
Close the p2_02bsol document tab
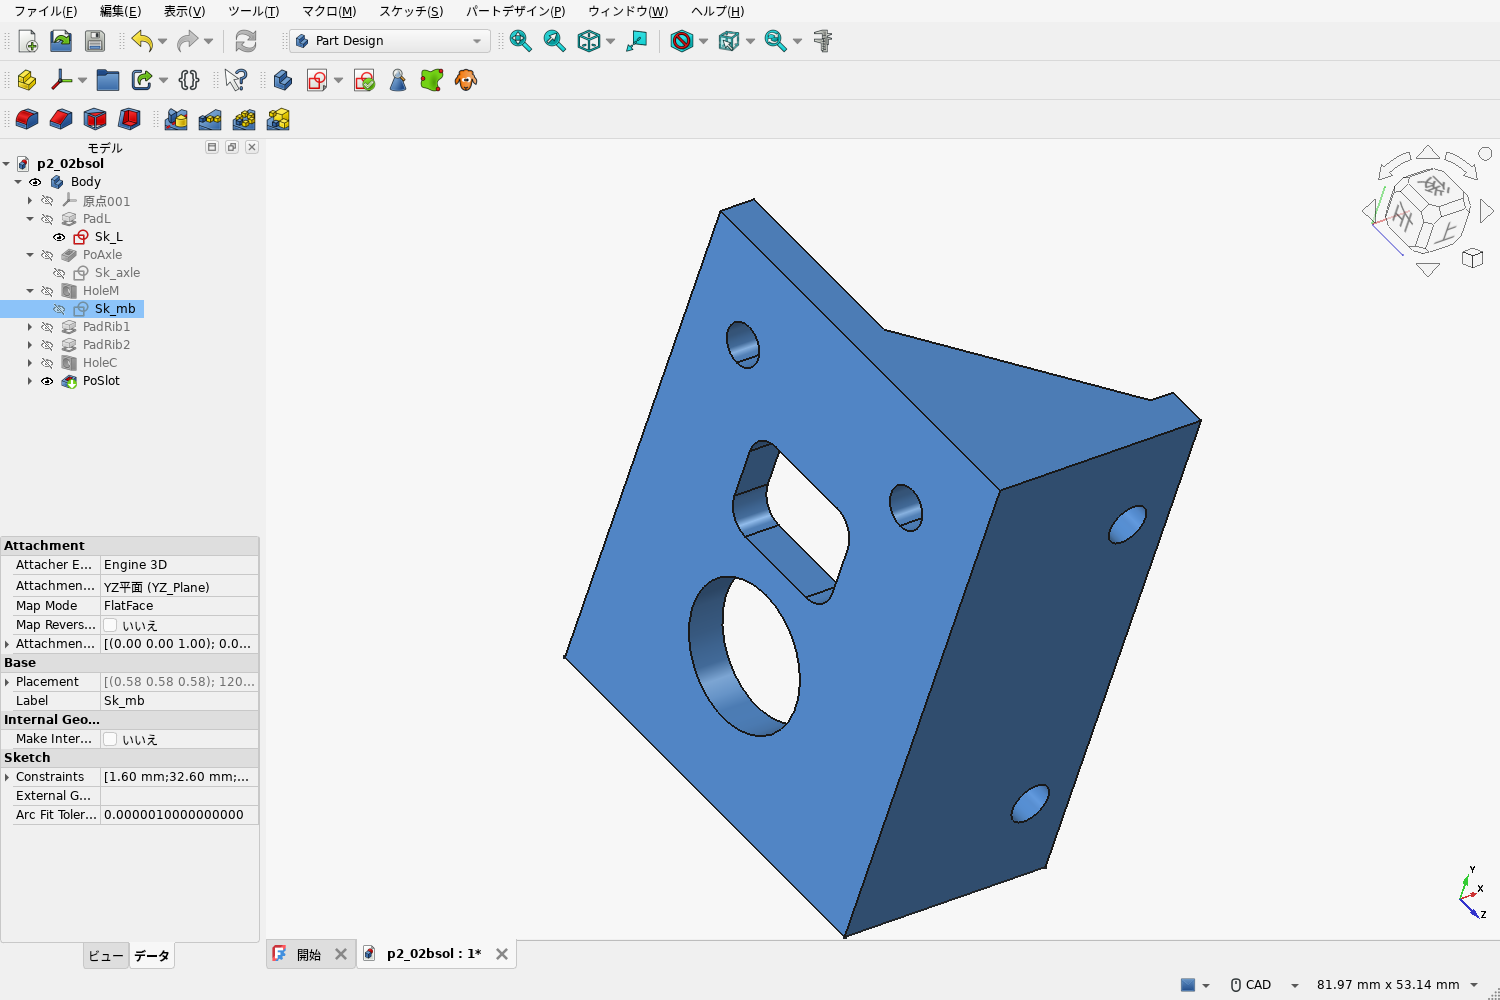pos(502,954)
